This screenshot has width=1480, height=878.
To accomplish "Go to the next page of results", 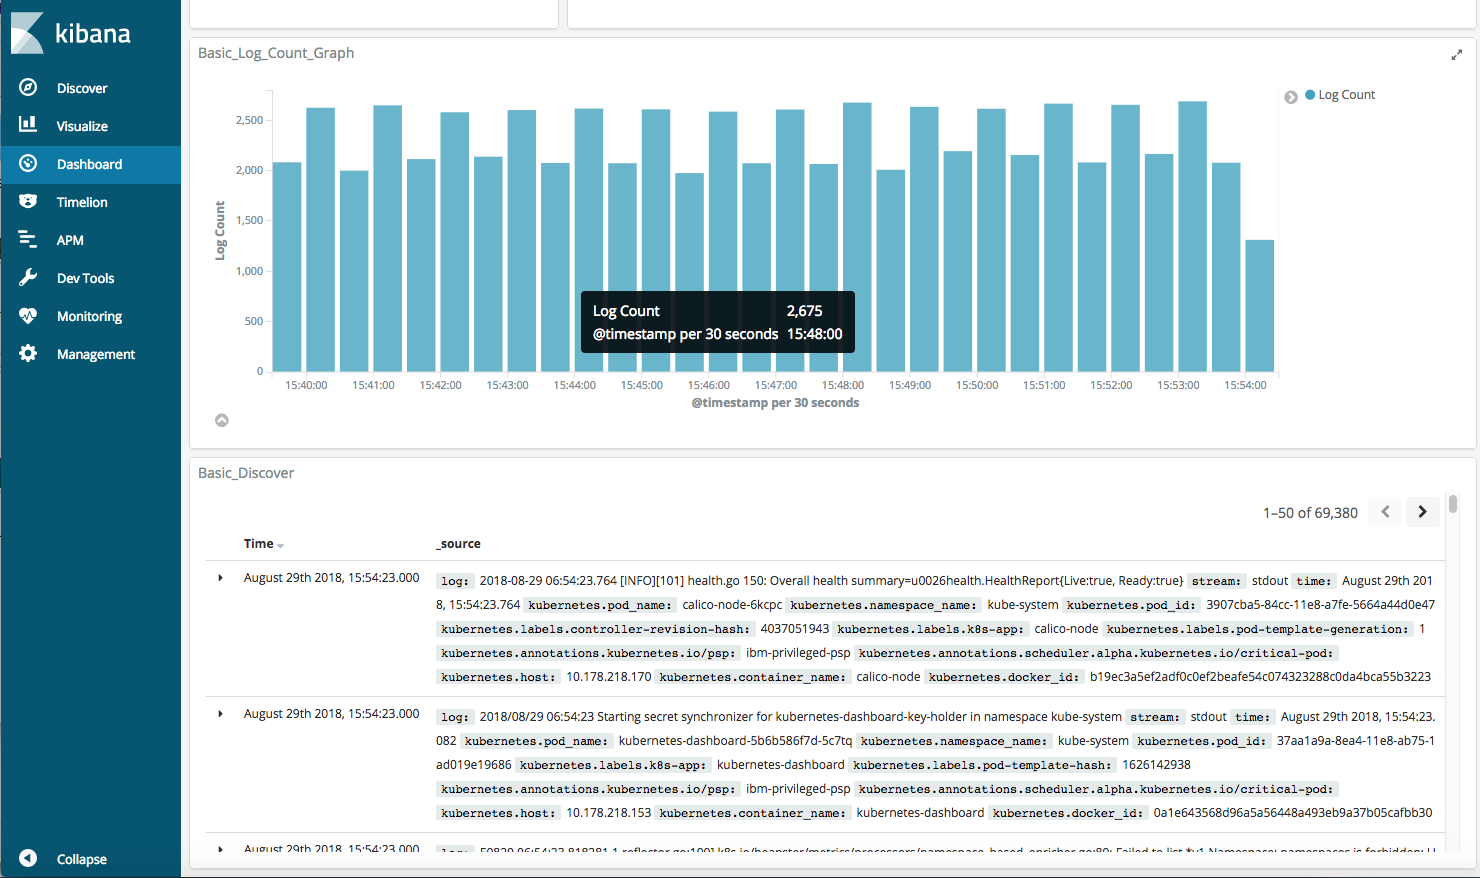I will [x=1422, y=512].
